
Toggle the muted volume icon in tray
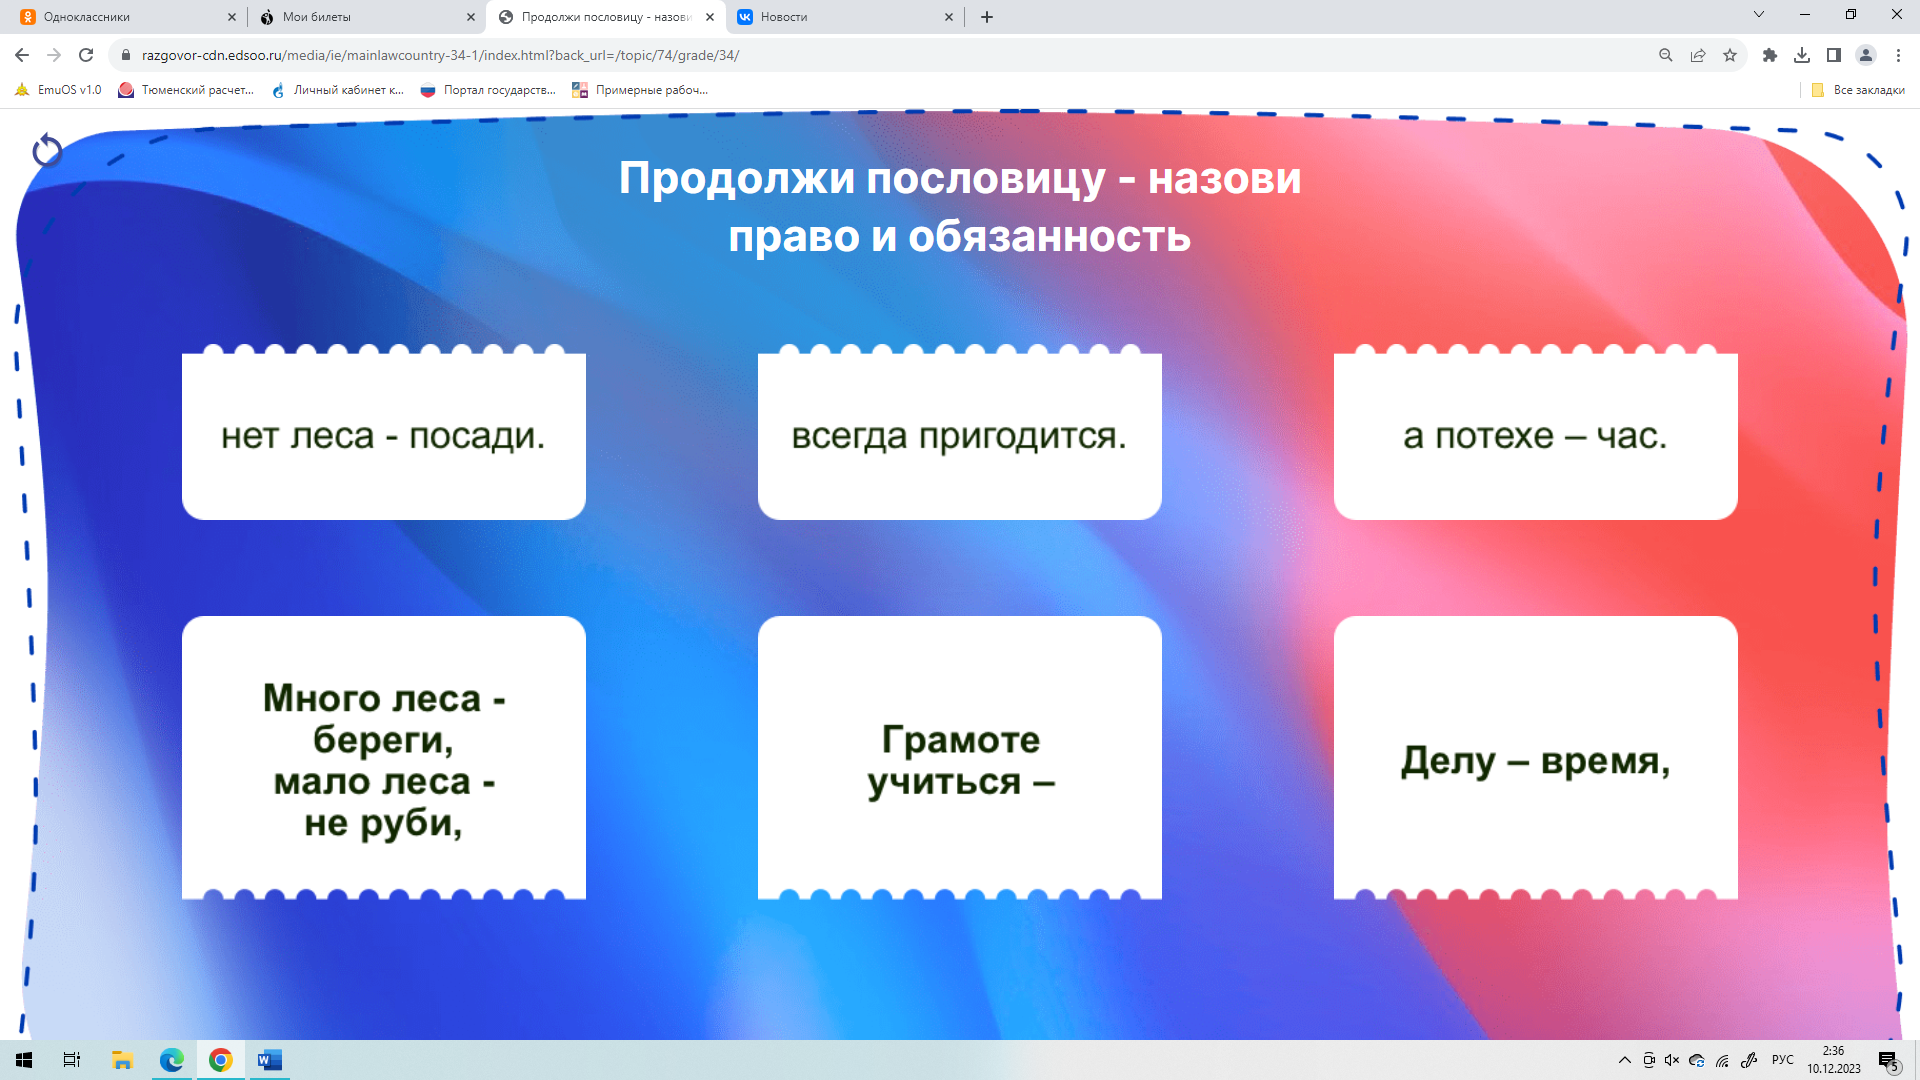(1672, 1060)
